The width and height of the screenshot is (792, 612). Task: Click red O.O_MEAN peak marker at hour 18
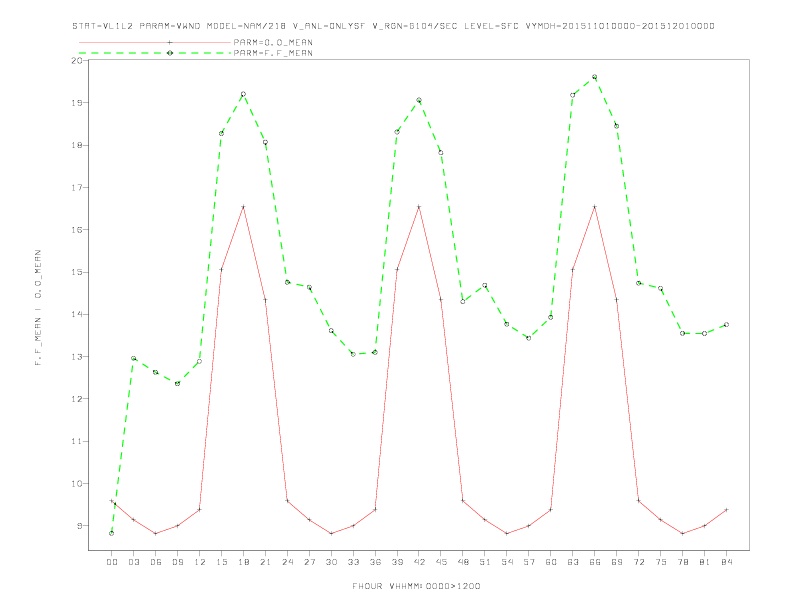tap(243, 207)
